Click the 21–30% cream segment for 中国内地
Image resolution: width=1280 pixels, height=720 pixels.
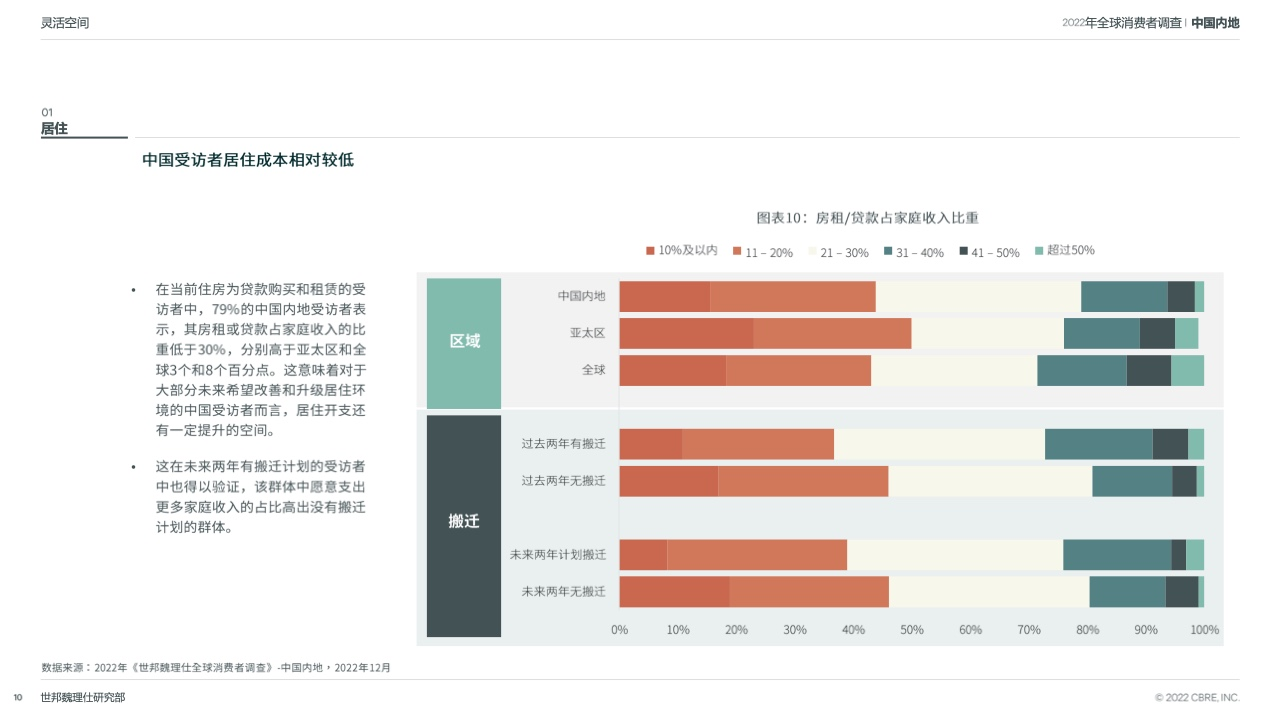(x=978, y=296)
